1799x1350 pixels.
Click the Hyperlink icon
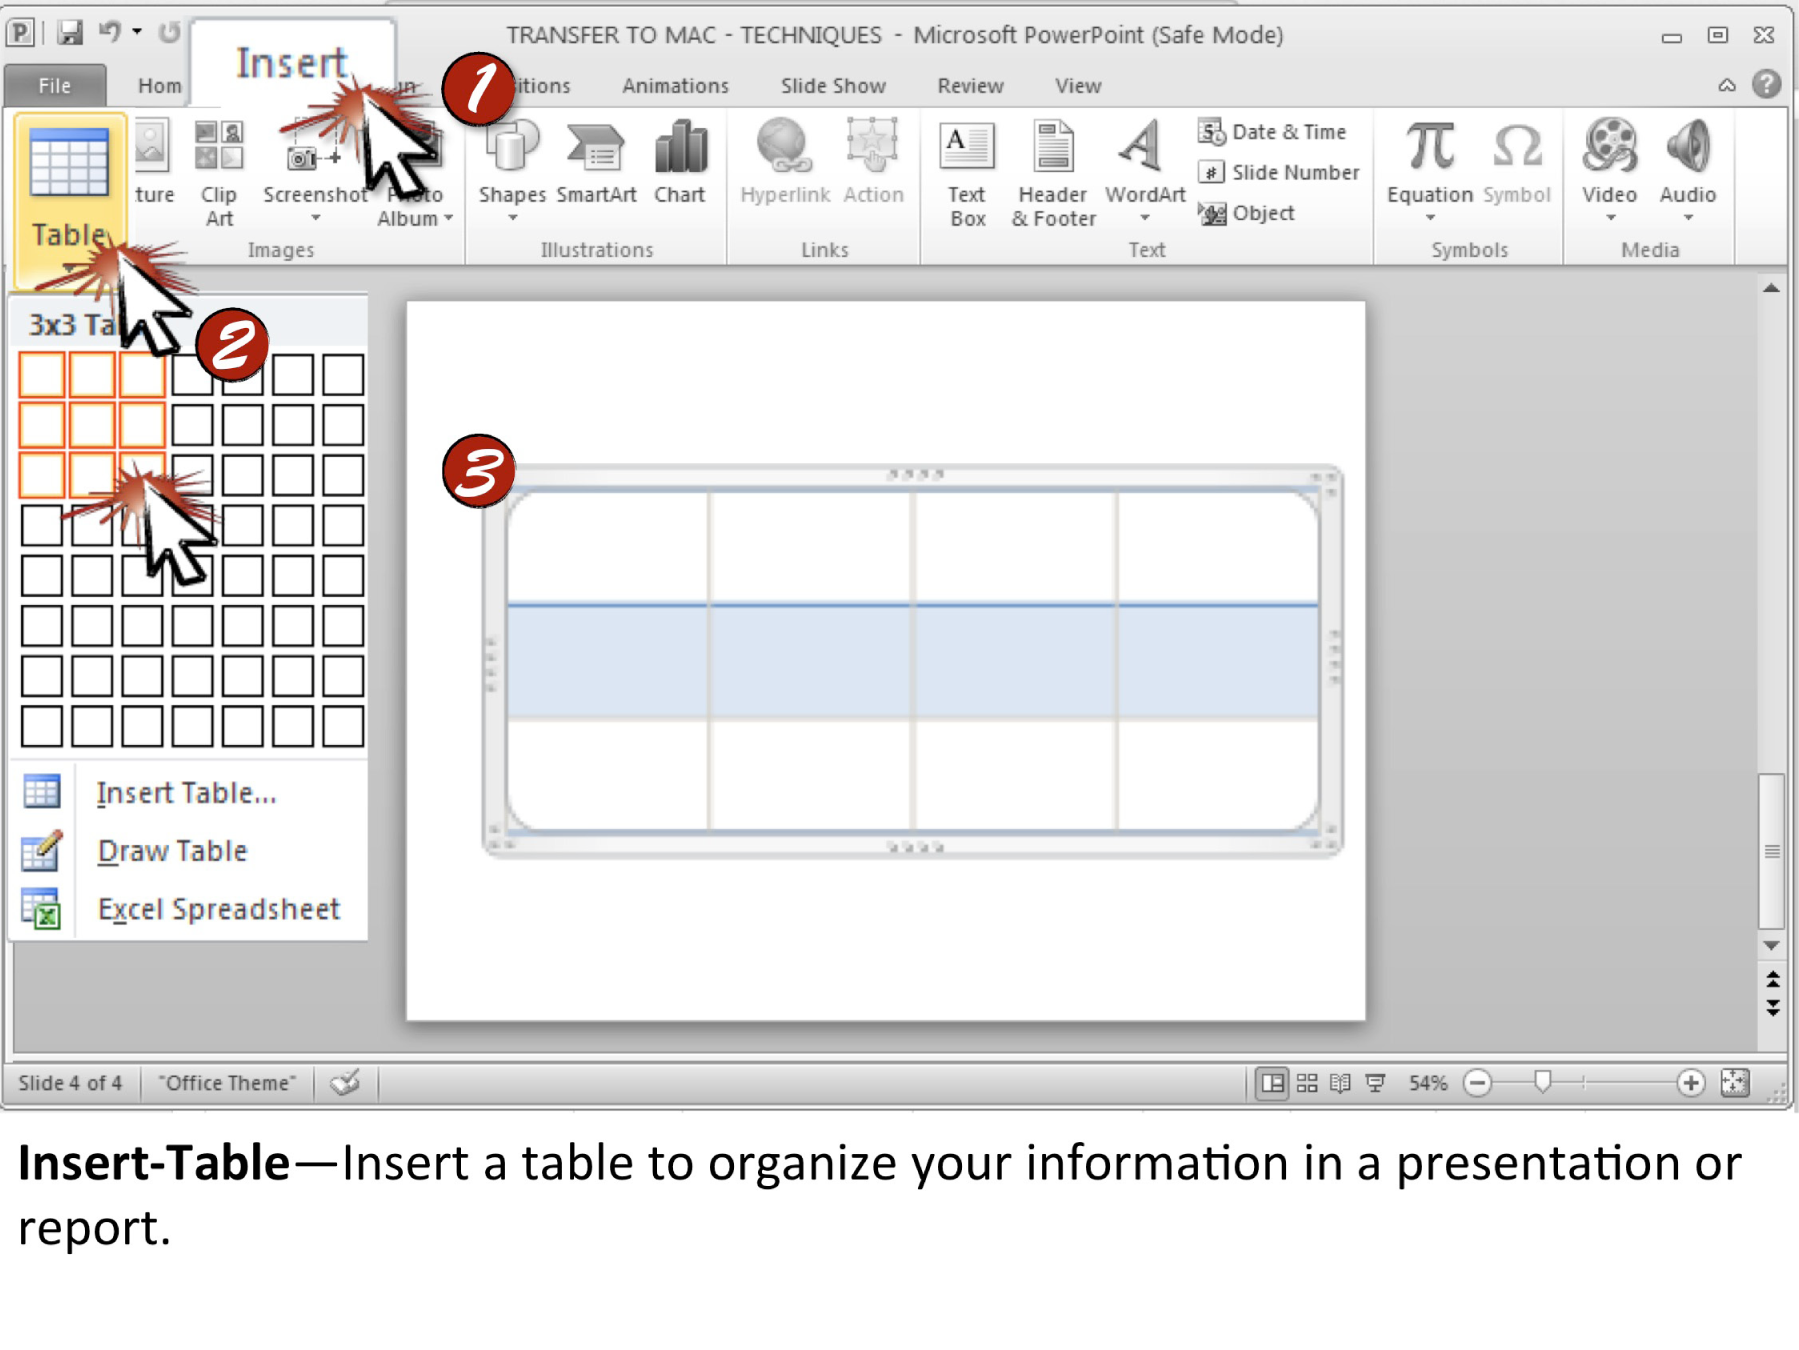784,145
